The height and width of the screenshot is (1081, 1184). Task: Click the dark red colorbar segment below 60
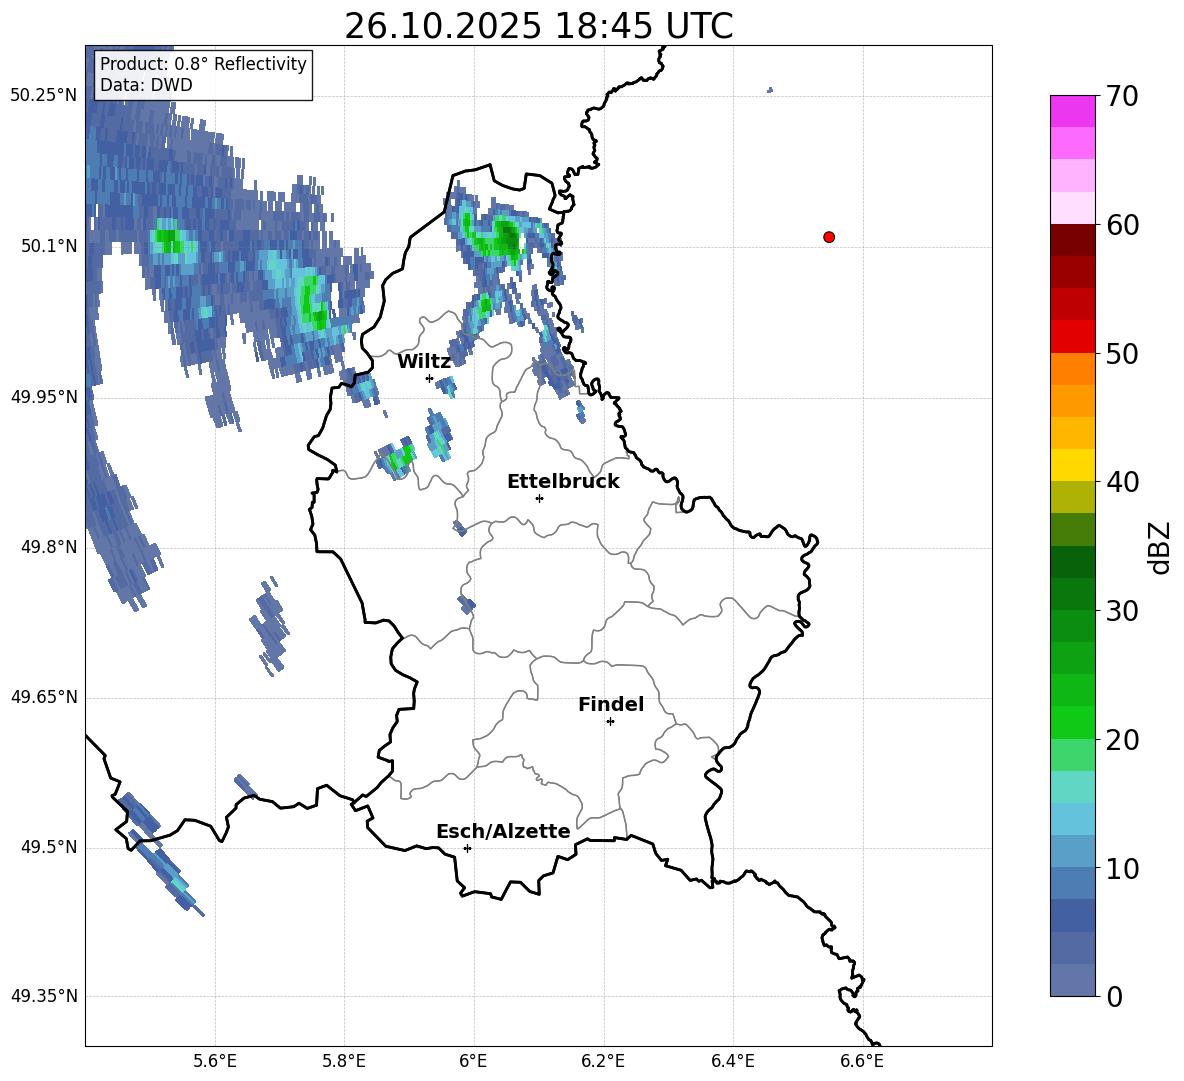[x=1072, y=240]
